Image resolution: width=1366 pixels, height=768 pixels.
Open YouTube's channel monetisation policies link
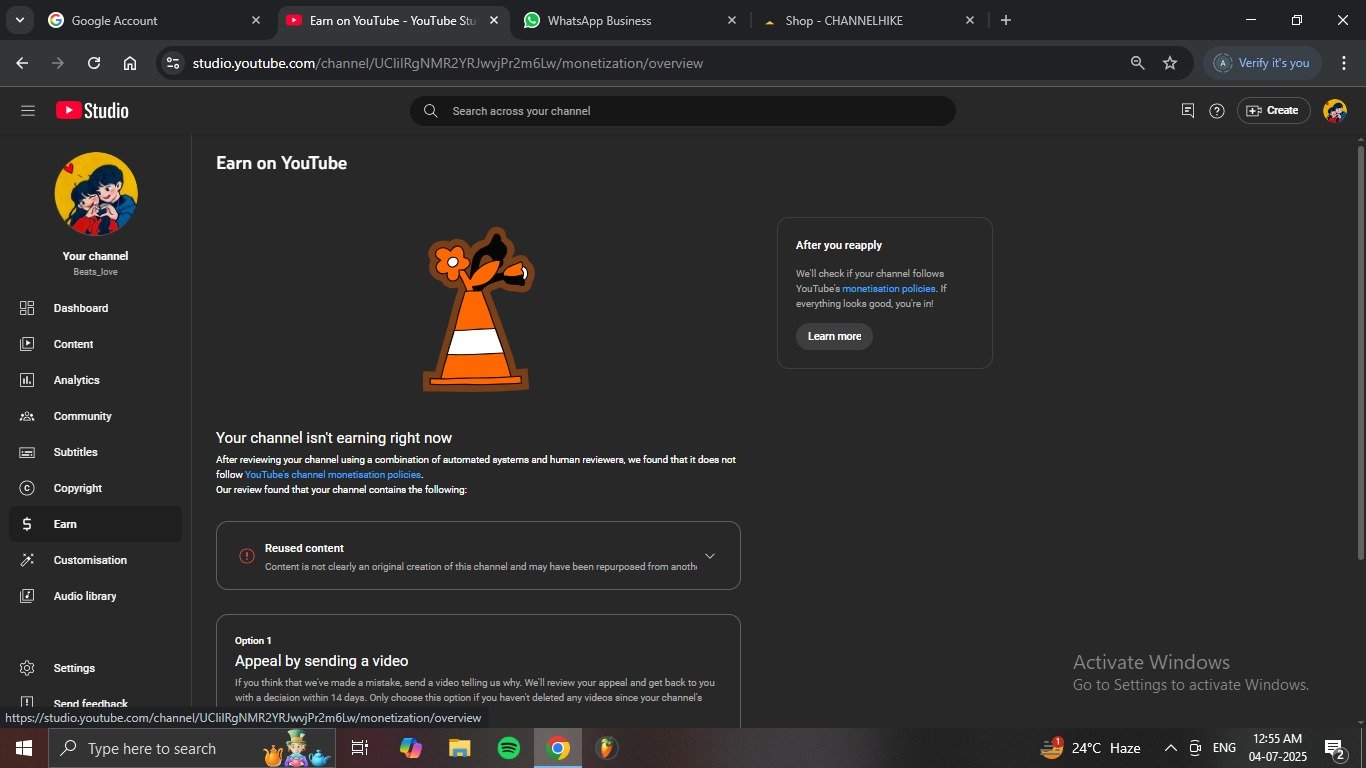click(333, 475)
